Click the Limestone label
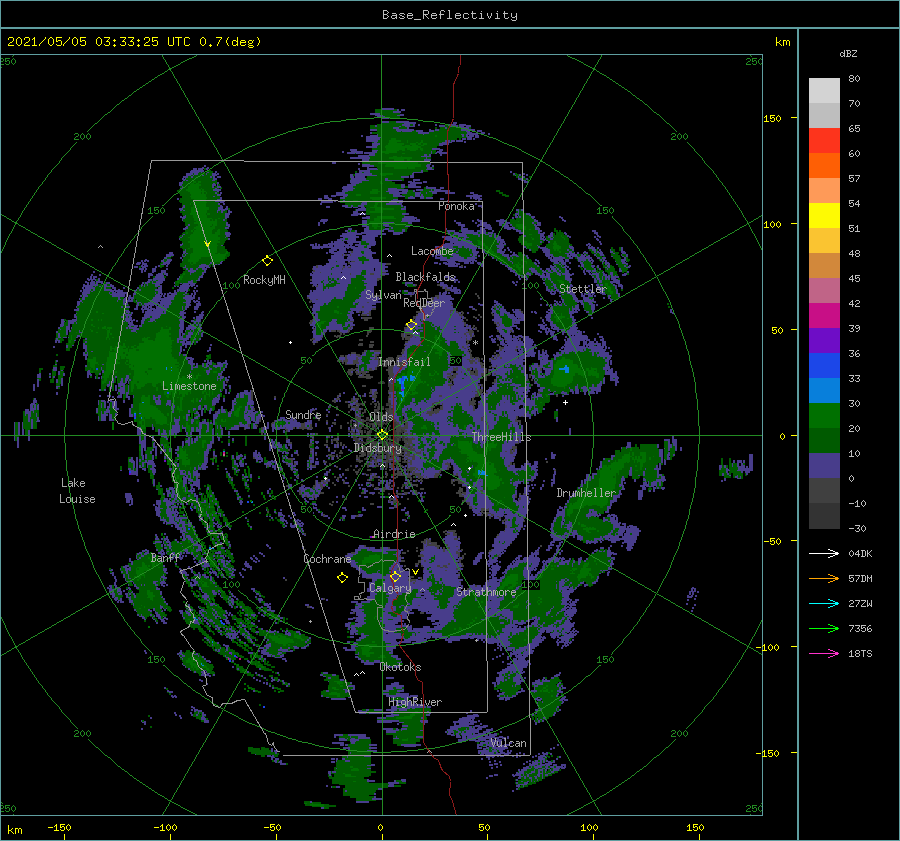Image resolution: width=900 pixels, height=841 pixels. (x=189, y=386)
